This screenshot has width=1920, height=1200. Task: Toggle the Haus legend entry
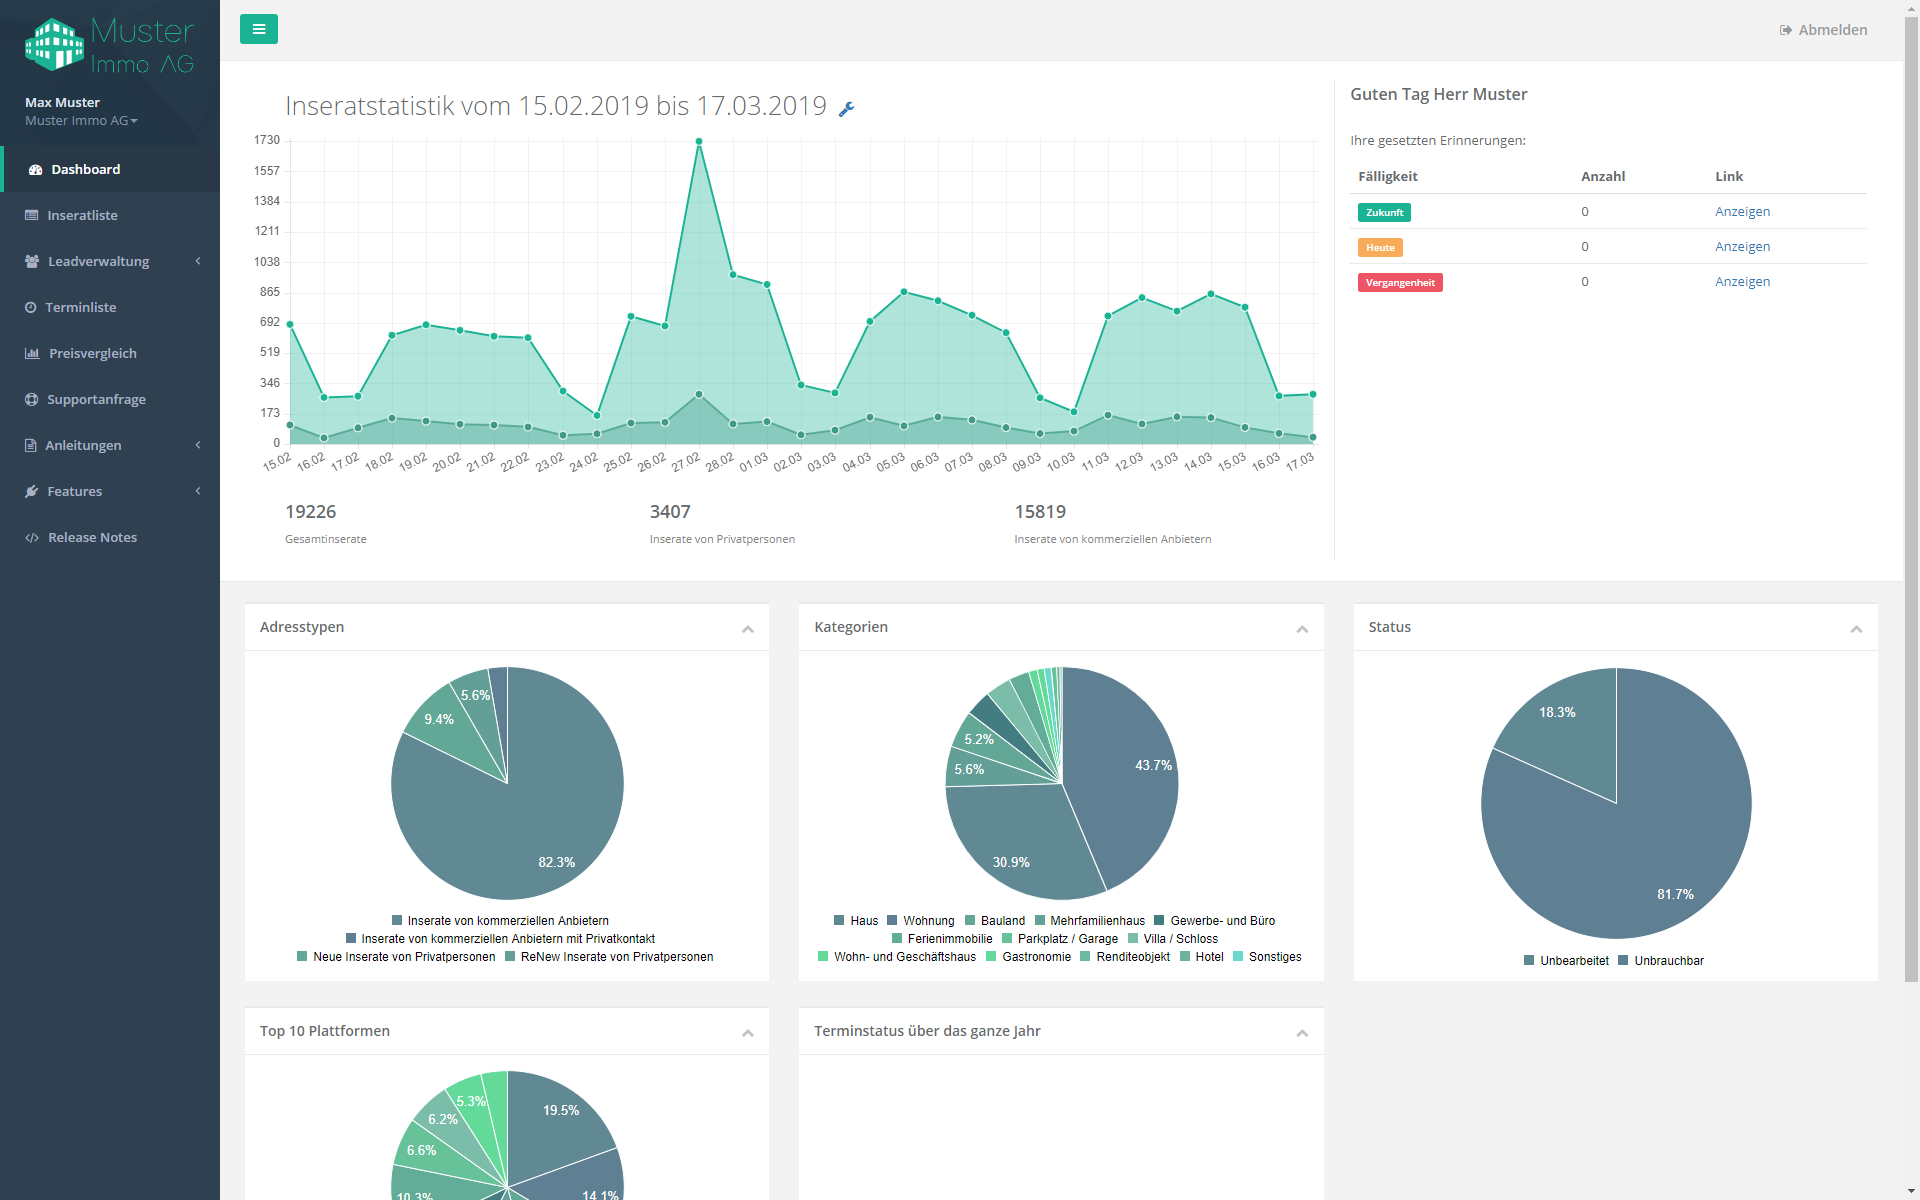coord(856,921)
